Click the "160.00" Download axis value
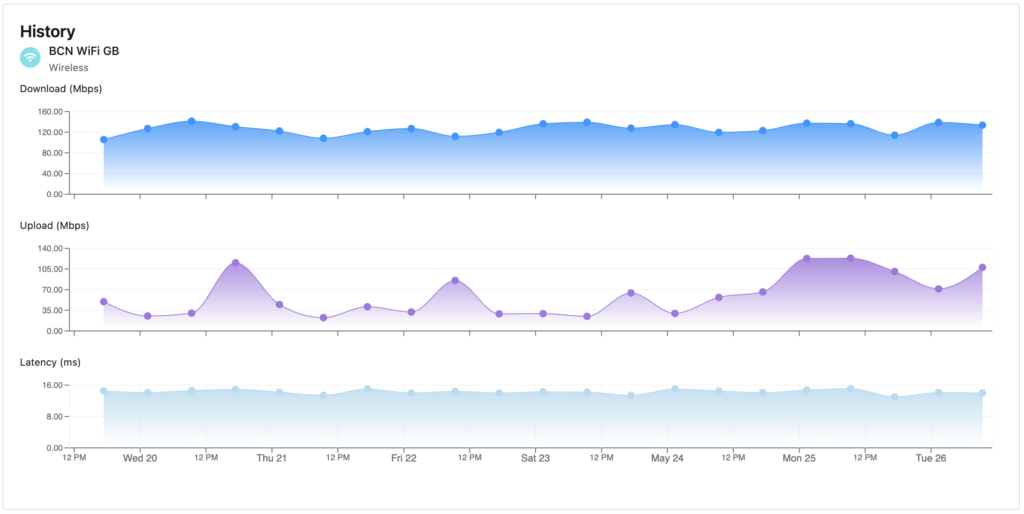Viewport: 1024px width, 514px height. point(50,112)
